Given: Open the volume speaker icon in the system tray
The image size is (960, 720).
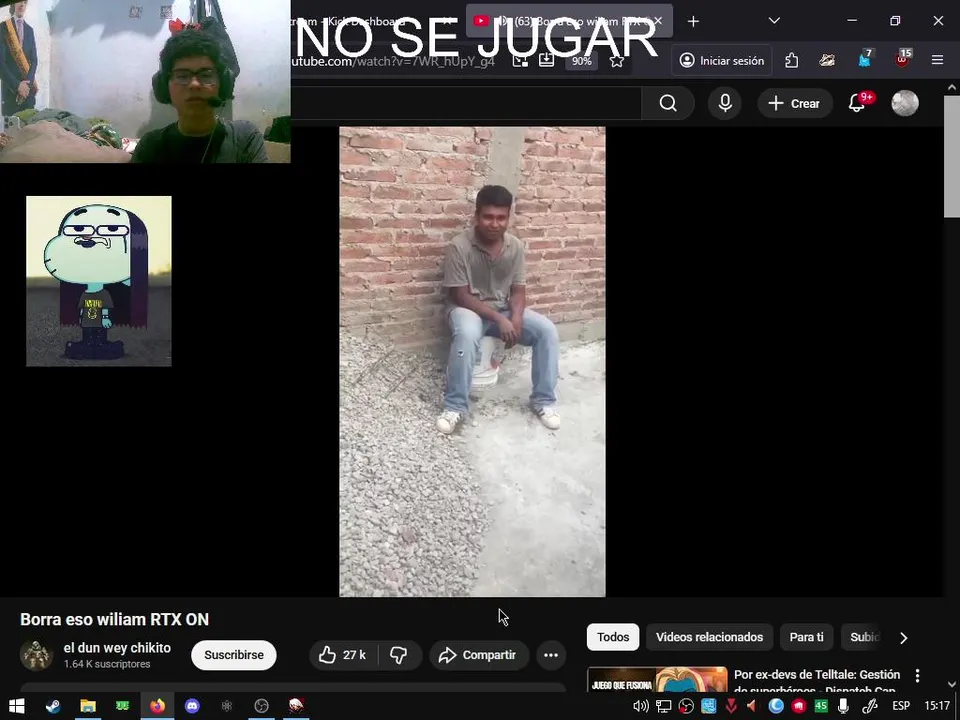Looking at the screenshot, I should (640, 707).
